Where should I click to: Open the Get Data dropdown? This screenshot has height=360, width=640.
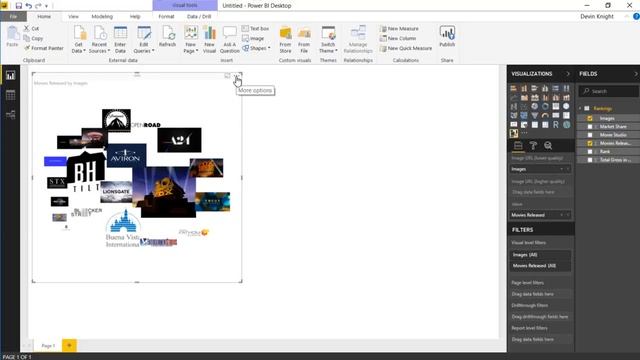point(78,40)
